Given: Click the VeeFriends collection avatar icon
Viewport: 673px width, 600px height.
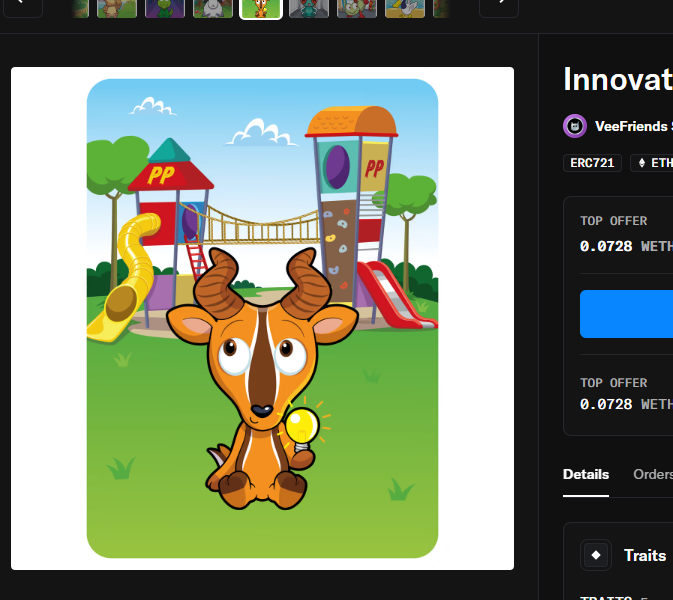Looking at the screenshot, I should (575, 126).
